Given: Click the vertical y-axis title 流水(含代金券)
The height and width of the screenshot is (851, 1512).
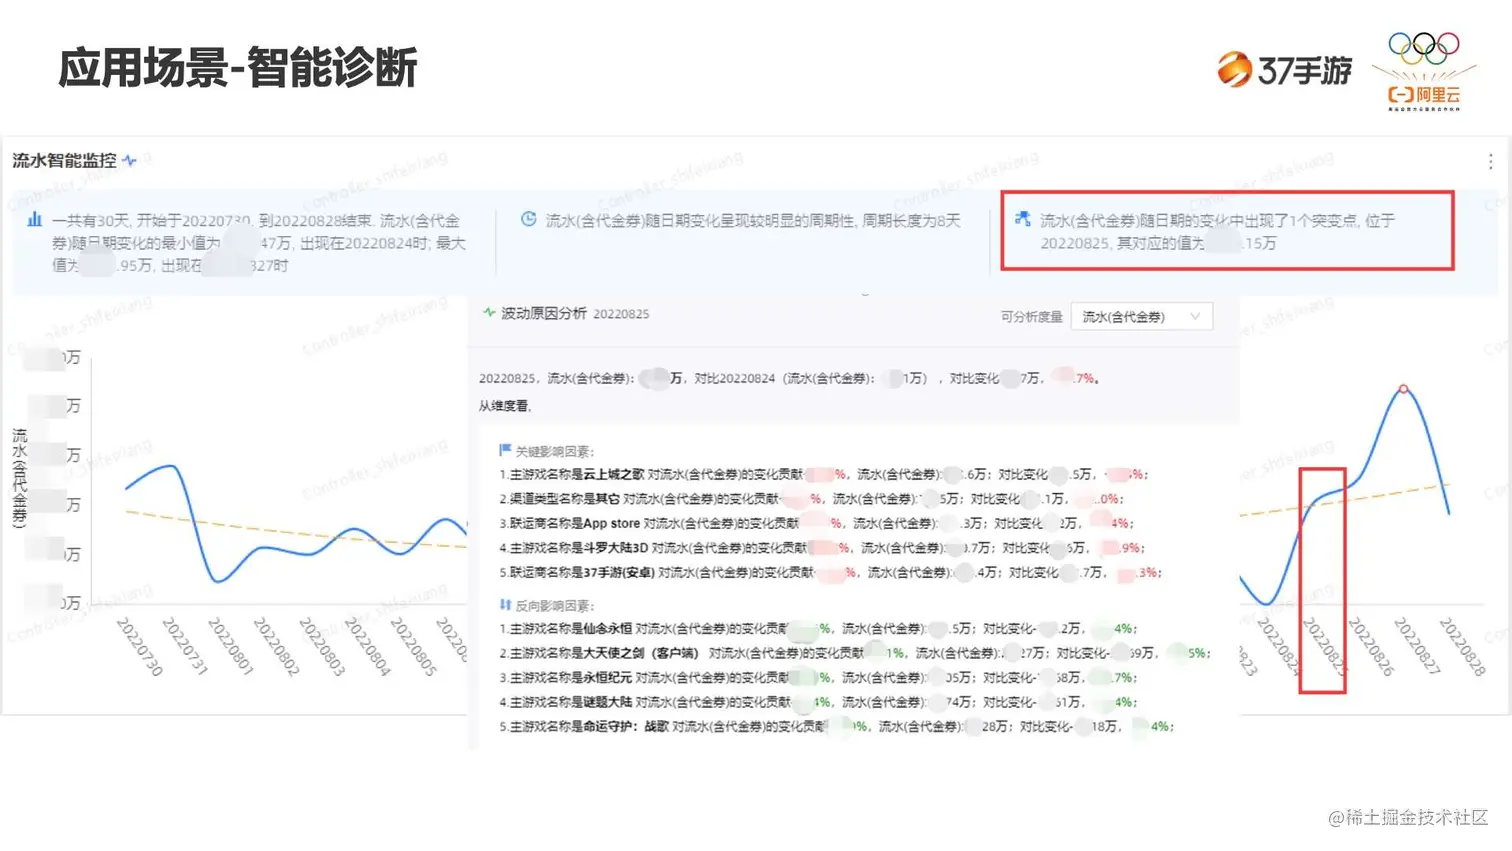Looking at the screenshot, I should click(20, 478).
